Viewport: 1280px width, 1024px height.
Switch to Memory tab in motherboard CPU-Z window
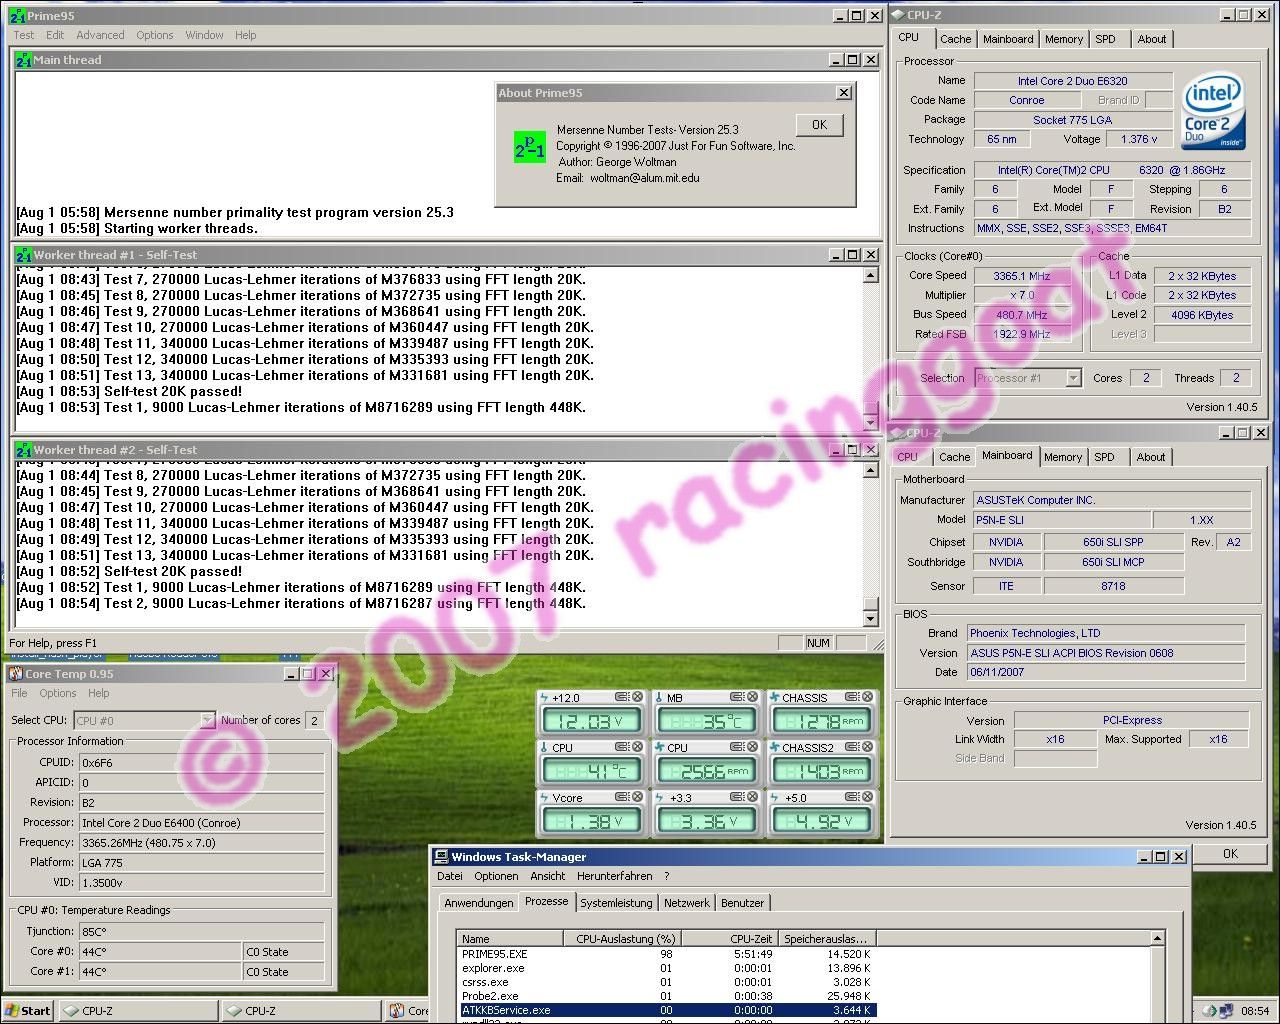click(x=1063, y=457)
